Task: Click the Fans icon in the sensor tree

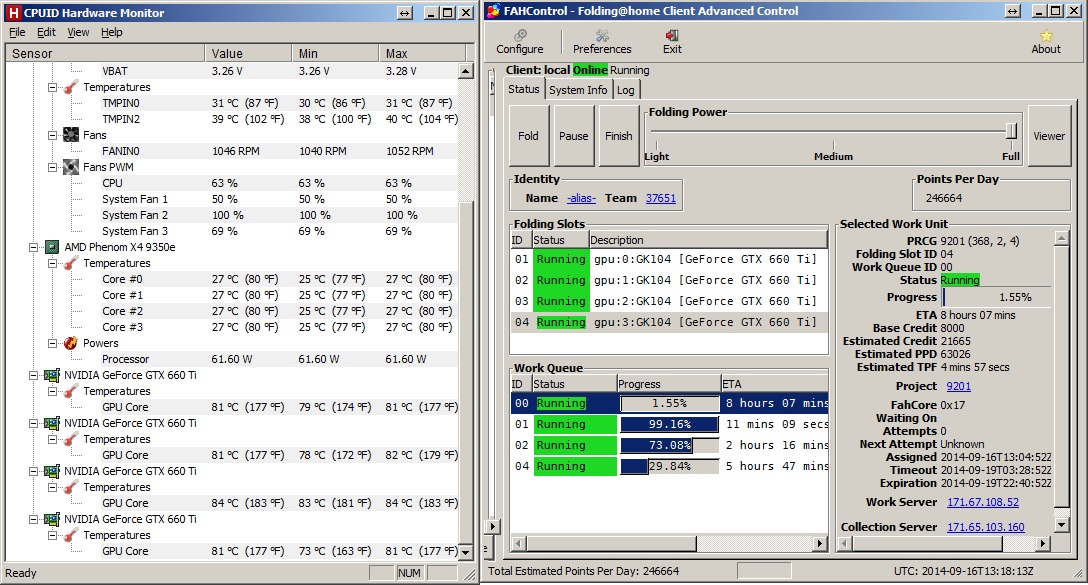Action: (71, 135)
